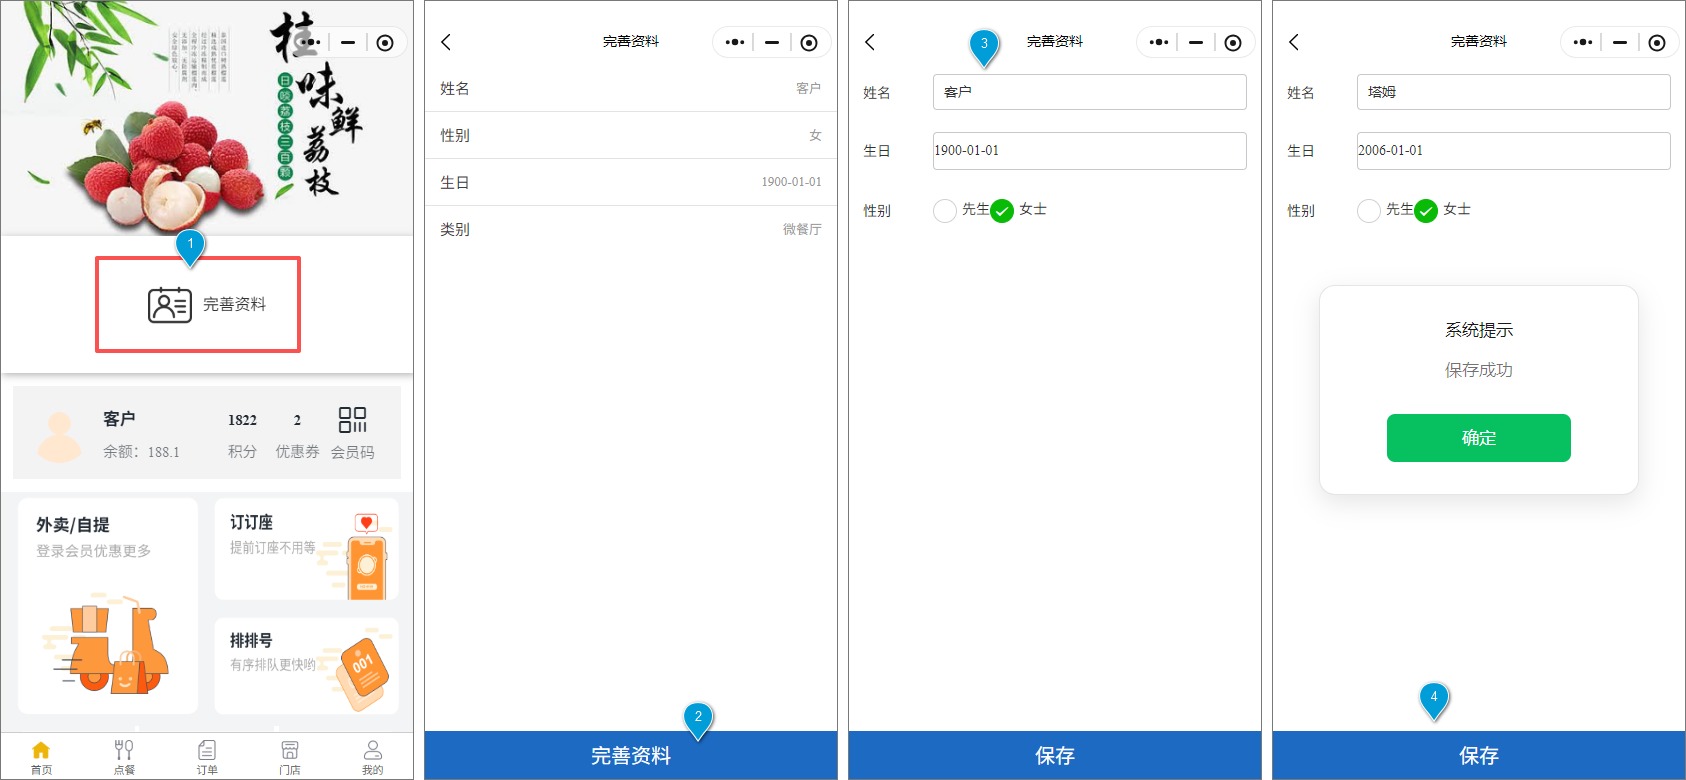This screenshot has height=780, width=1686.
Task: Switch to the 我的 tab
Action: click(x=373, y=757)
